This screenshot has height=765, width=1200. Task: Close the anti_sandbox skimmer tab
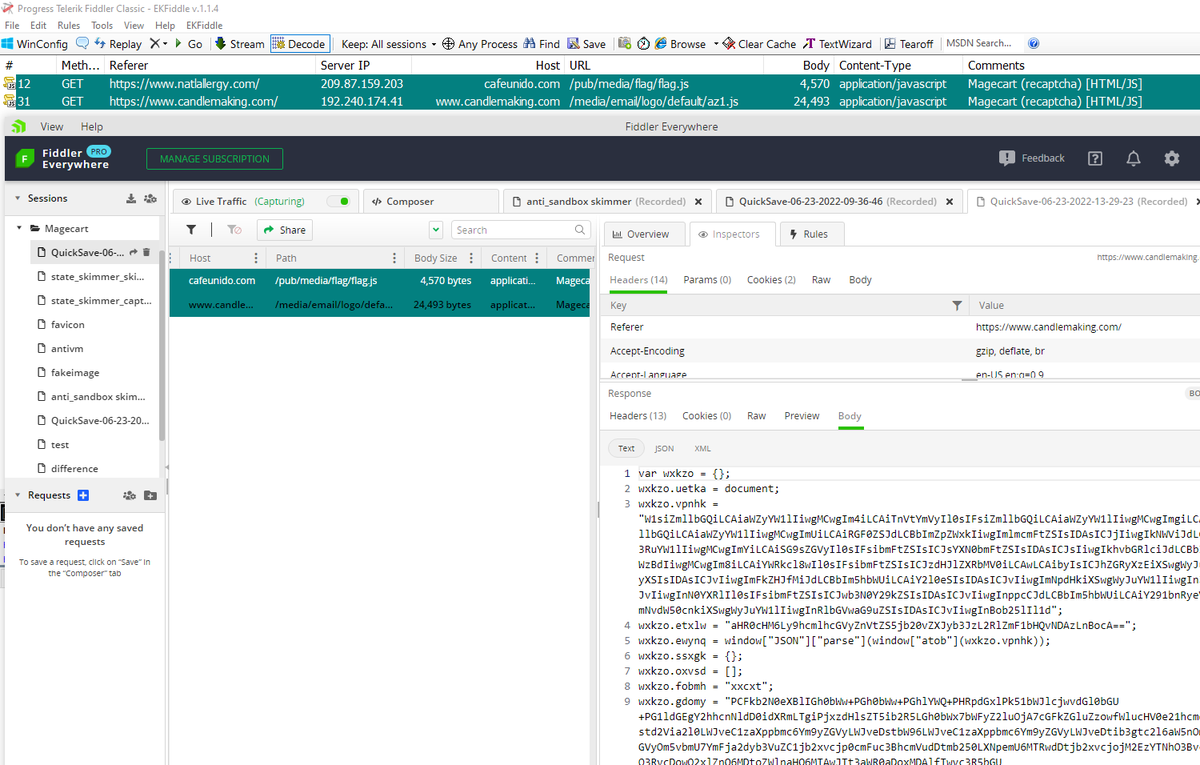click(x=698, y=201)
